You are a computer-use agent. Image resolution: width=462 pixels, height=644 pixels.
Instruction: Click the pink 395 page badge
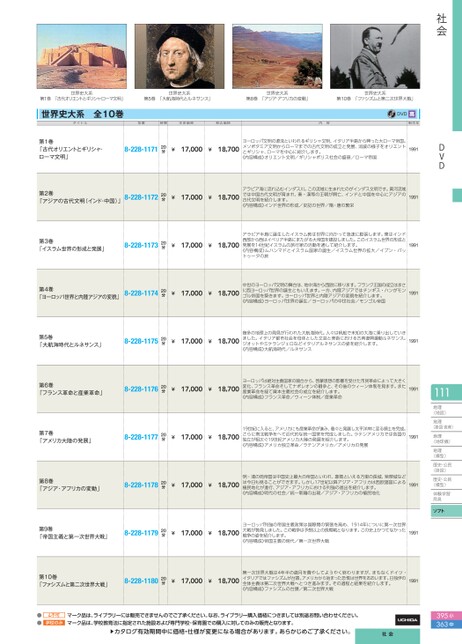click(x=446, y=616)
